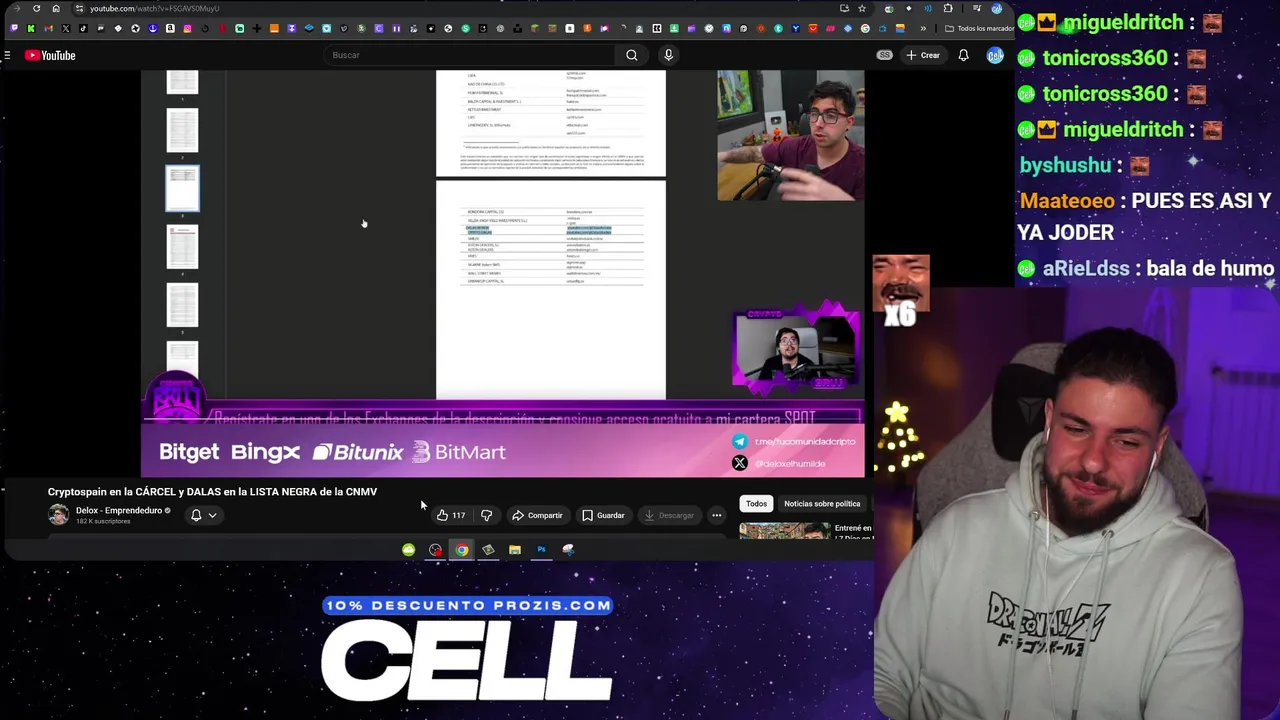
Task: Open Chrome extensions puzzle icon
Action: click(x=948, y=8)
